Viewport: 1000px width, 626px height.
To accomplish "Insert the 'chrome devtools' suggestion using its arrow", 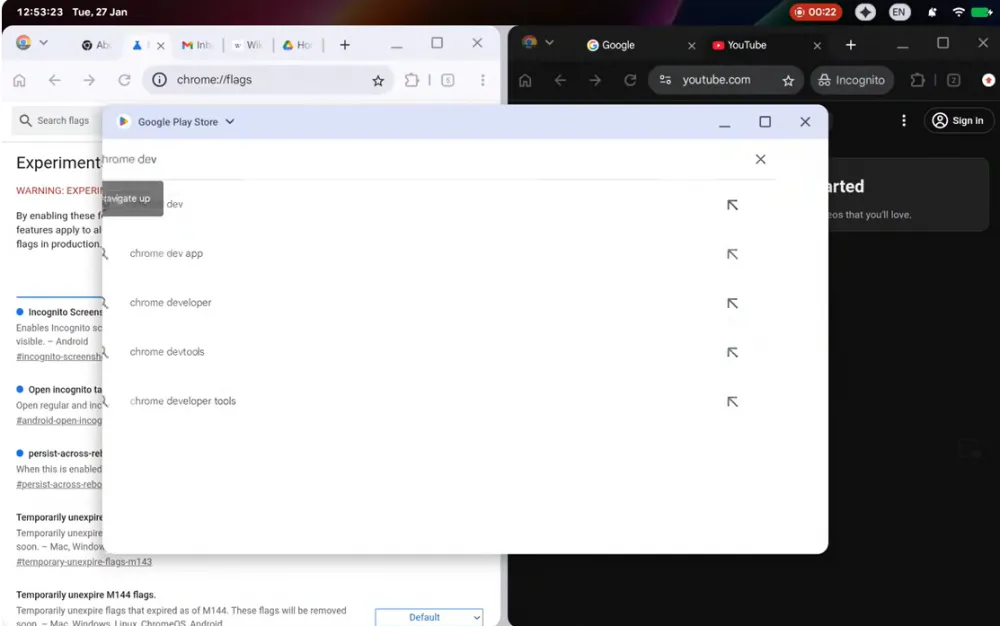I will 732,352.
